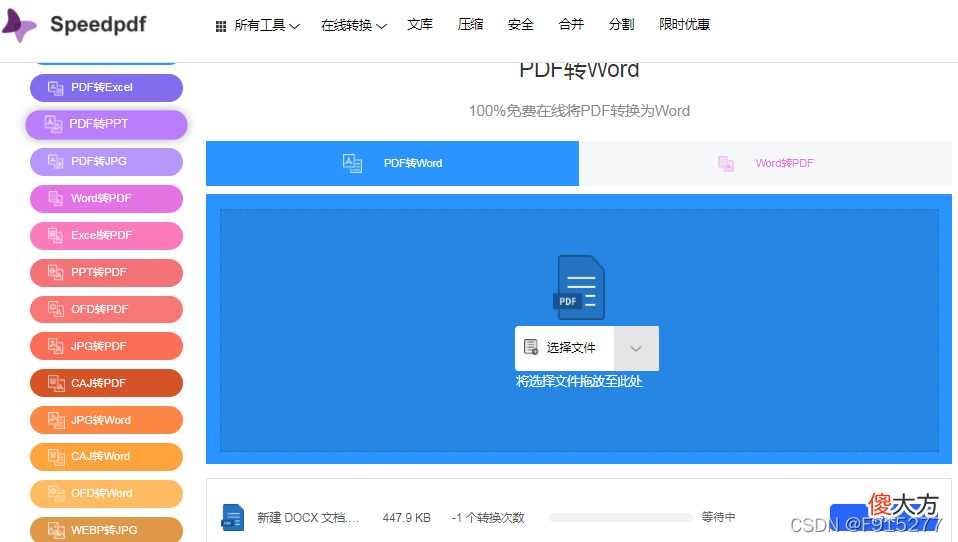
Task: Click the Speedpdf bird logo
Action: (x=19, y=26)
